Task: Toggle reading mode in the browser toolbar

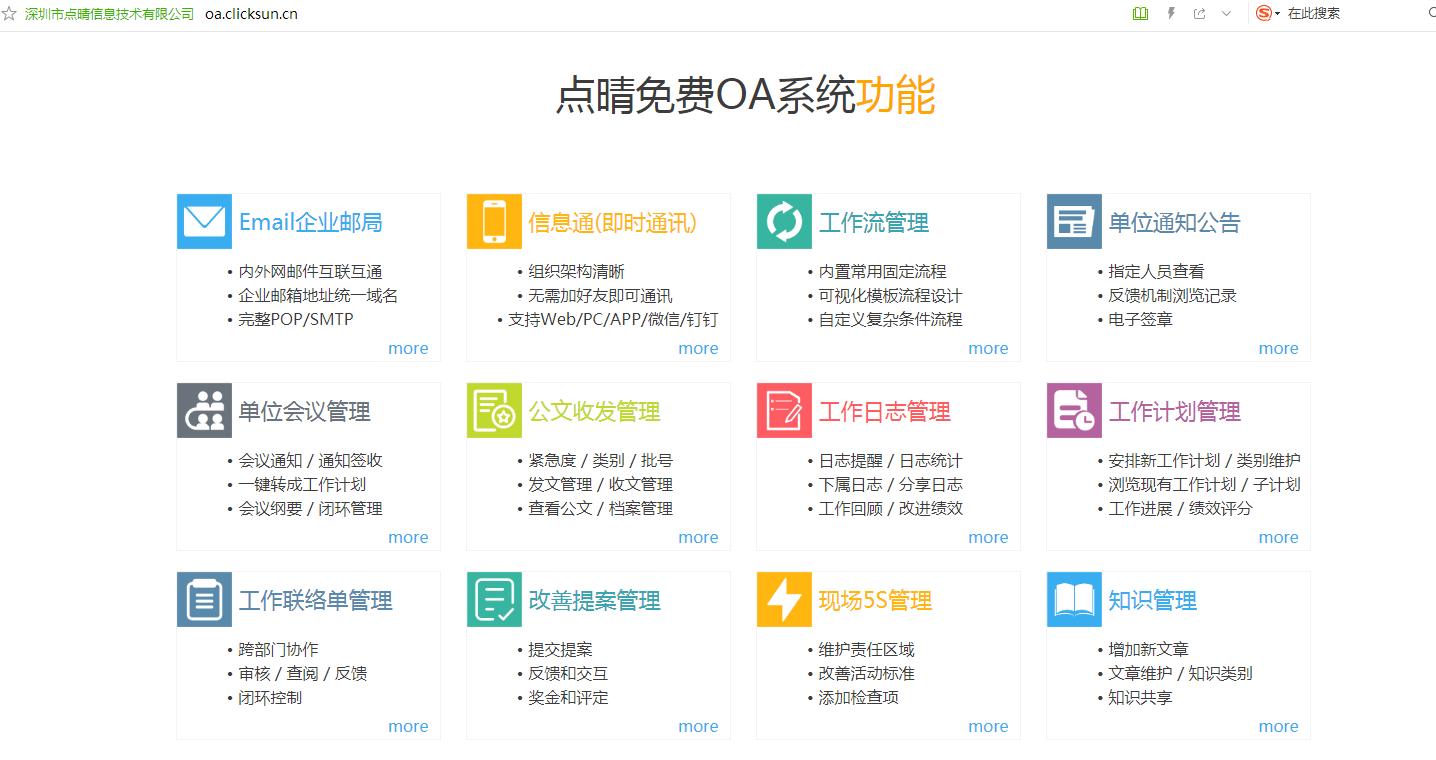Action: pos(1139,14)
